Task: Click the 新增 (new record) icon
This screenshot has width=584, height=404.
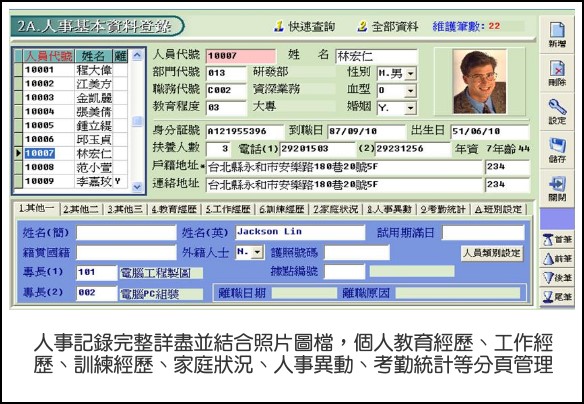Action: click(557, 34)
